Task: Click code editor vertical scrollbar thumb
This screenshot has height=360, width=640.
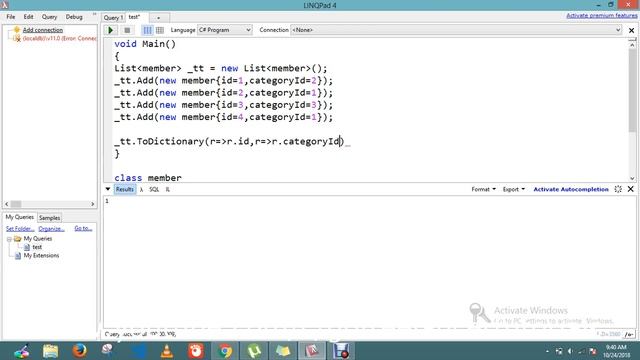Action: click(x=632, y=91)
